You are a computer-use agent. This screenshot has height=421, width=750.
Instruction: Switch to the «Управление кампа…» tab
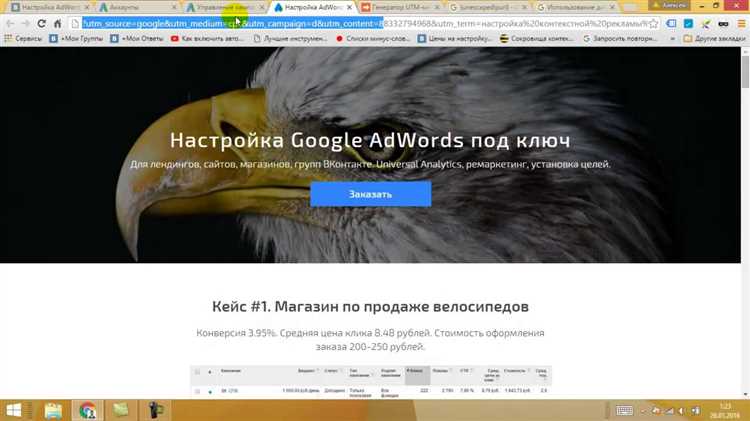(x=223, y=7)
